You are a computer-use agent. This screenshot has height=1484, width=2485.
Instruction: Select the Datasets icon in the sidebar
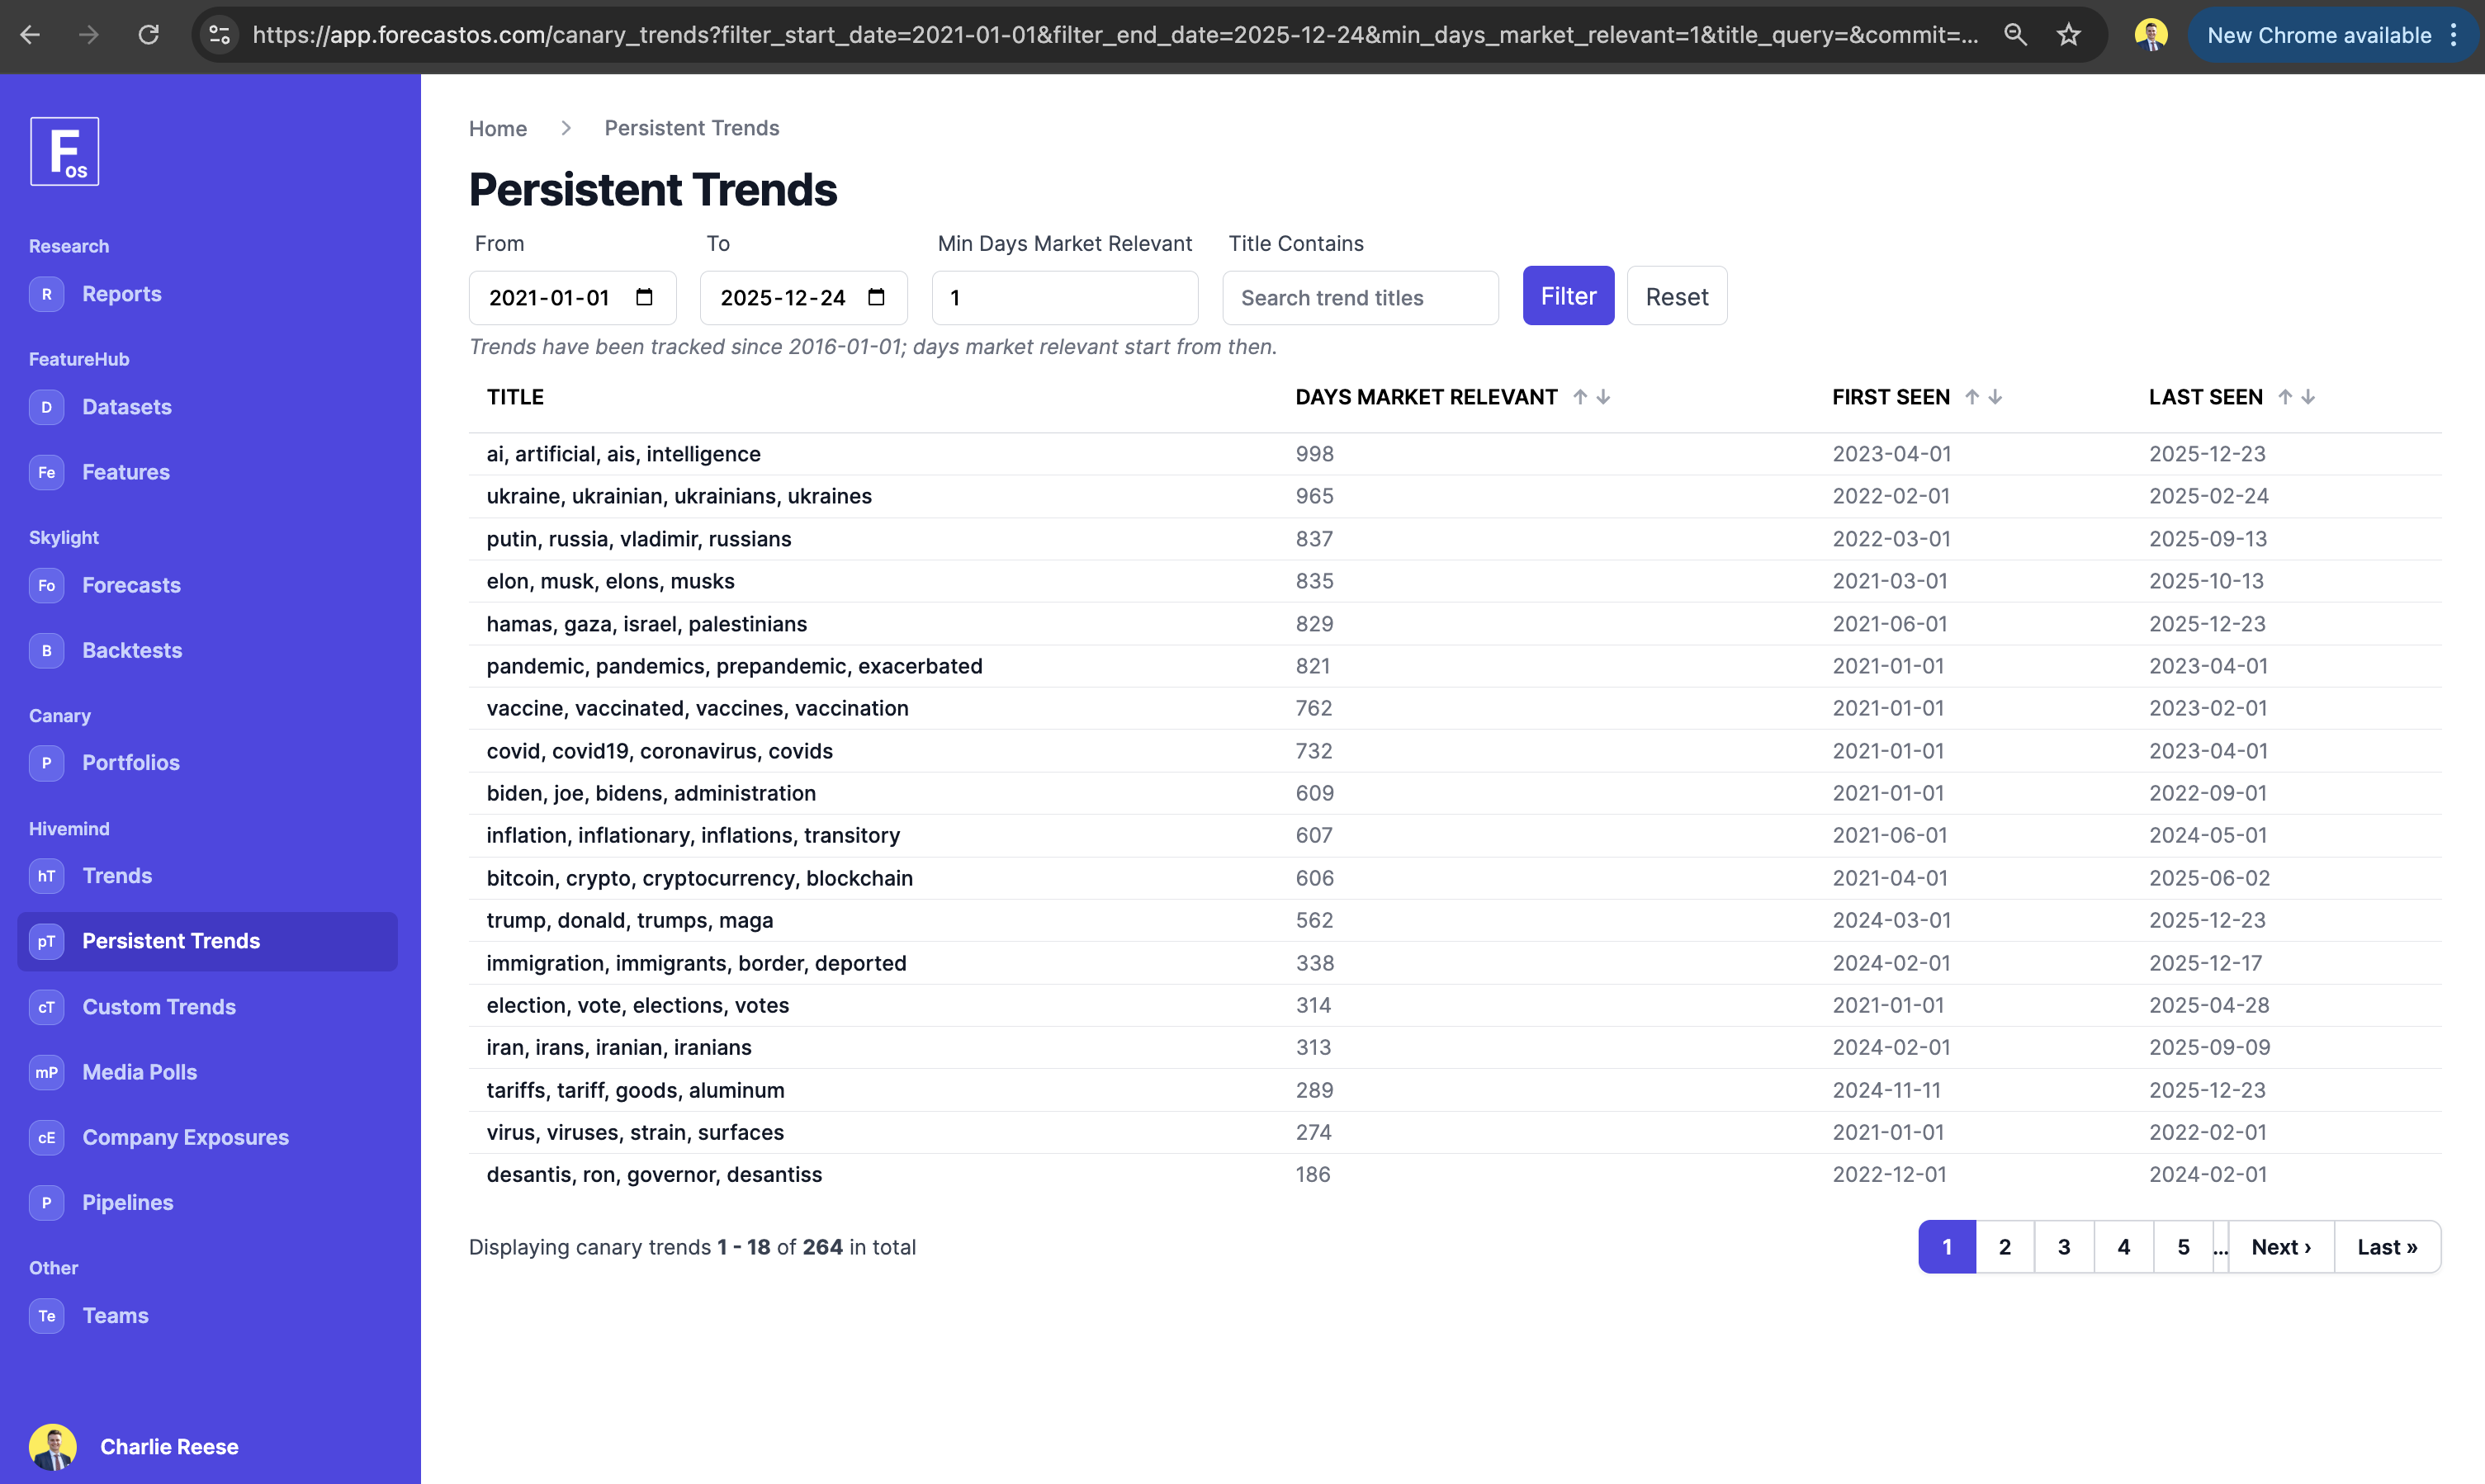[46, 407]
